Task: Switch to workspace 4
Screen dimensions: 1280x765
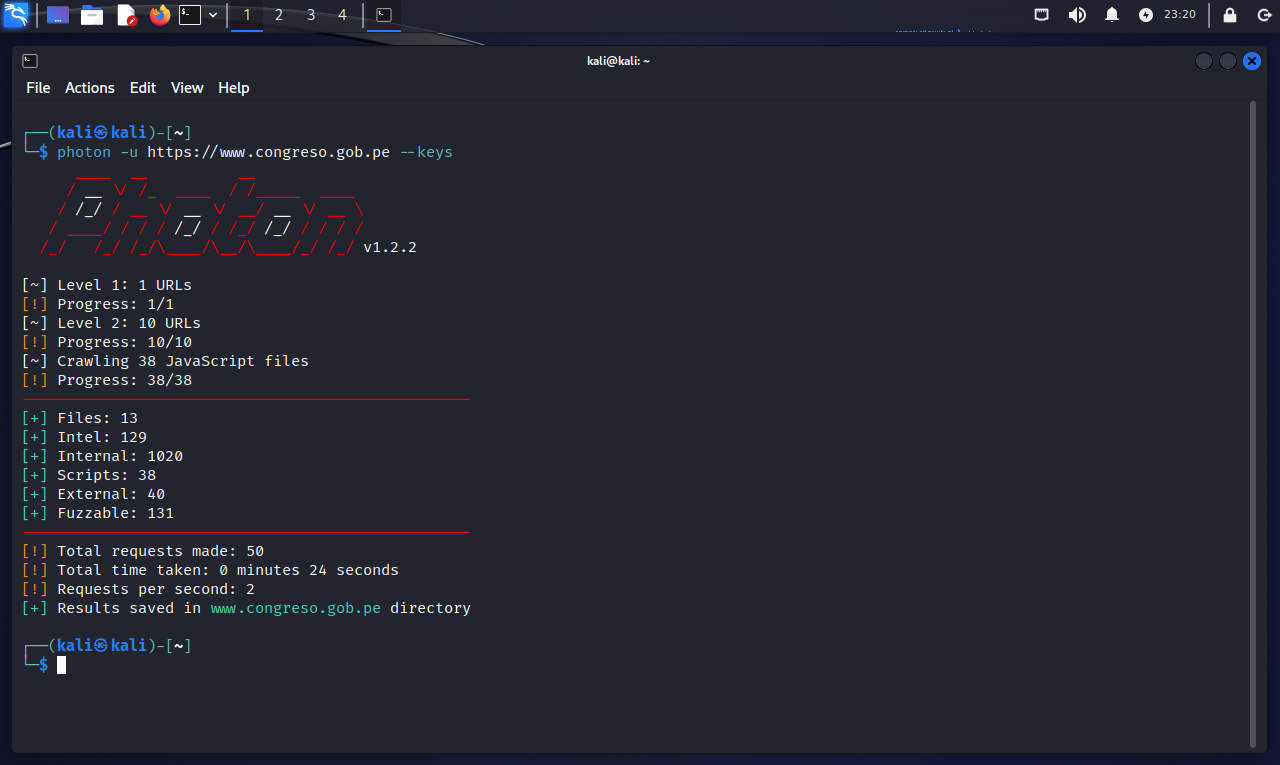Action: 343,15
